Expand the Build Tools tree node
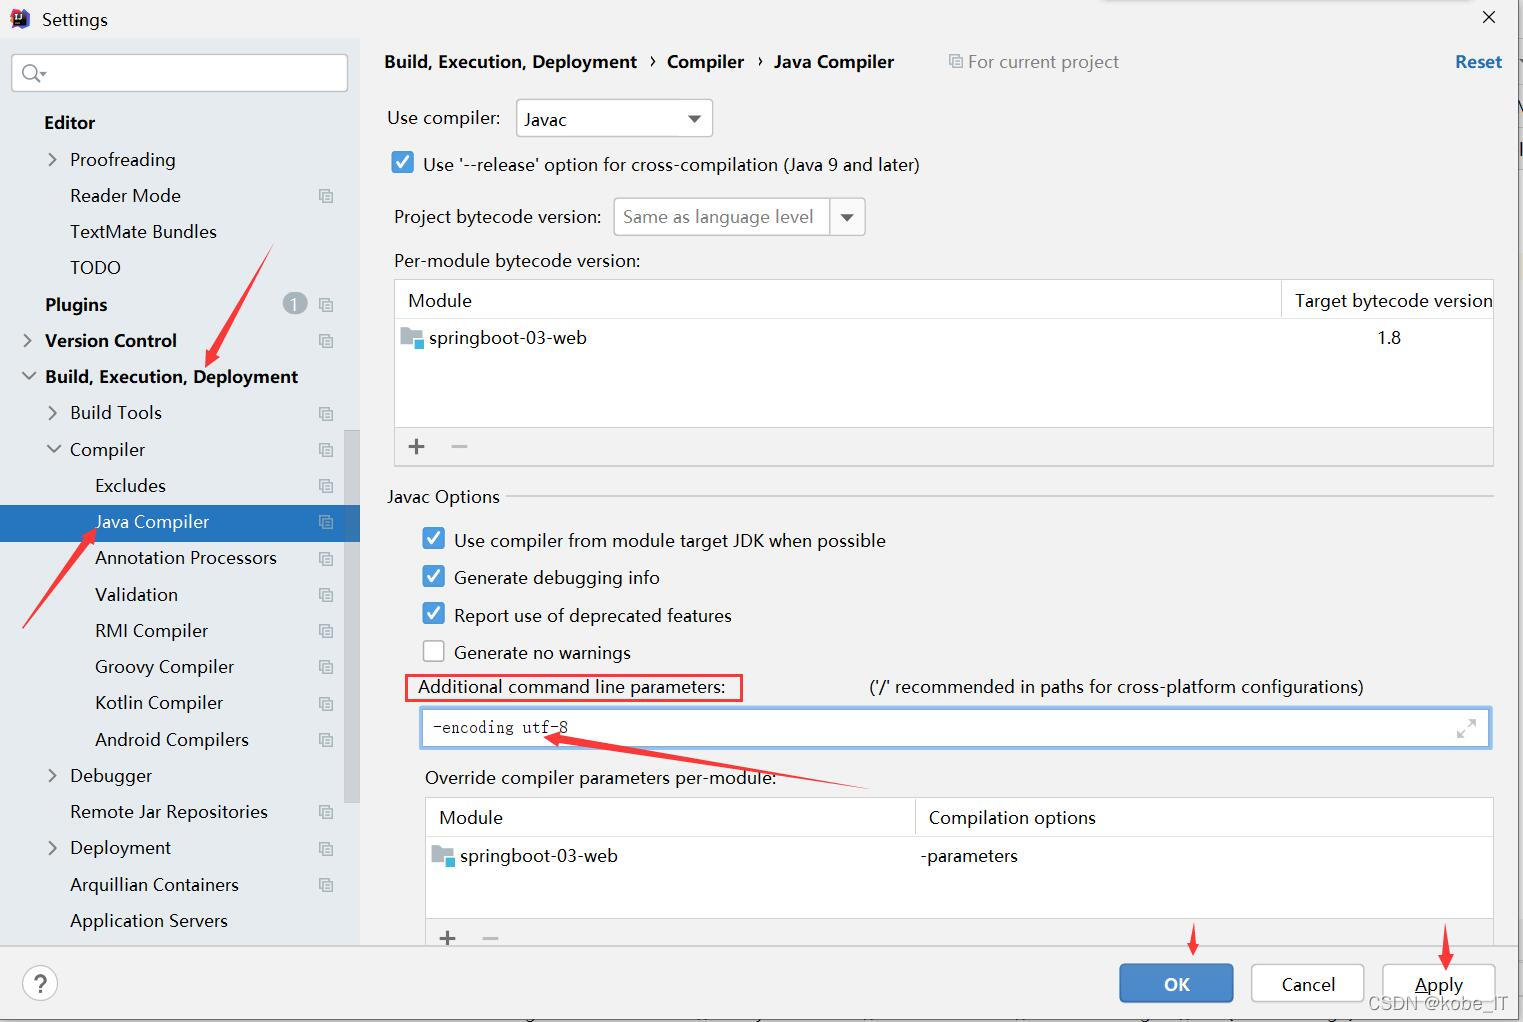 click(x=52, y=413)
